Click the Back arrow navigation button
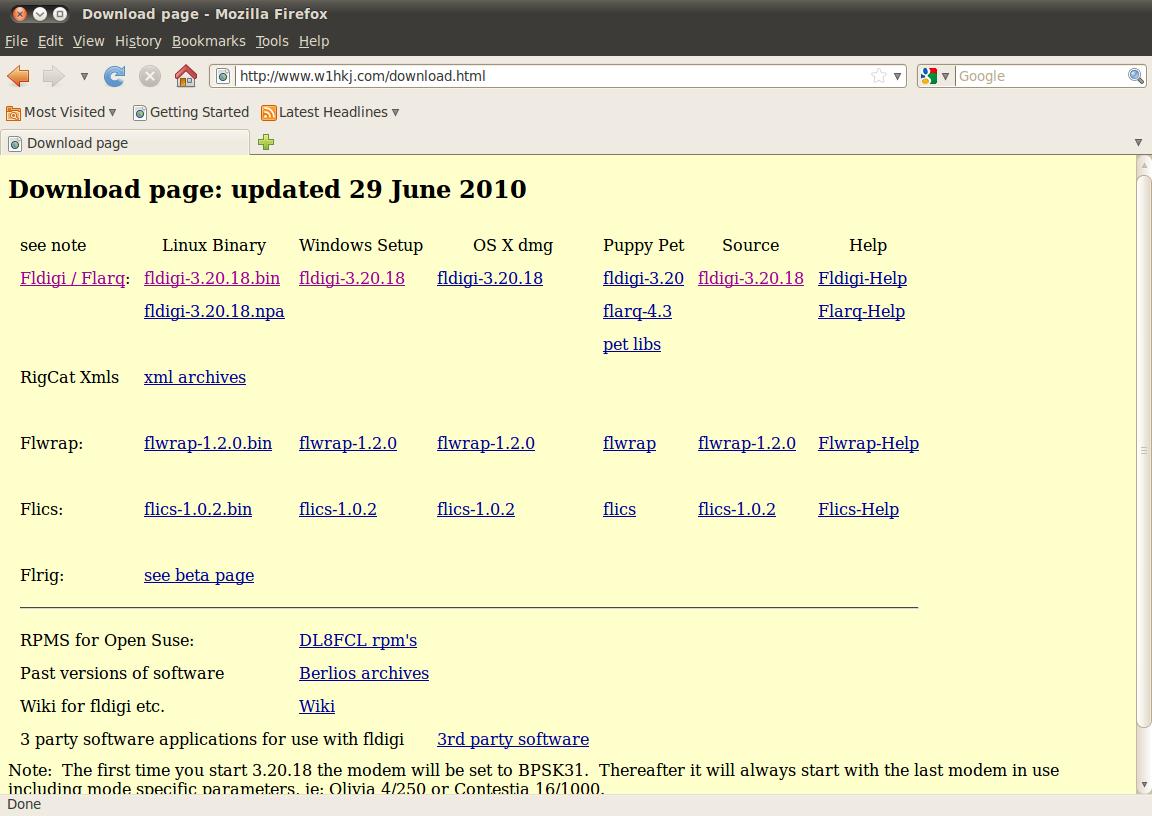The height and width of the screenshot is (816, 1152). pos(18,76)
